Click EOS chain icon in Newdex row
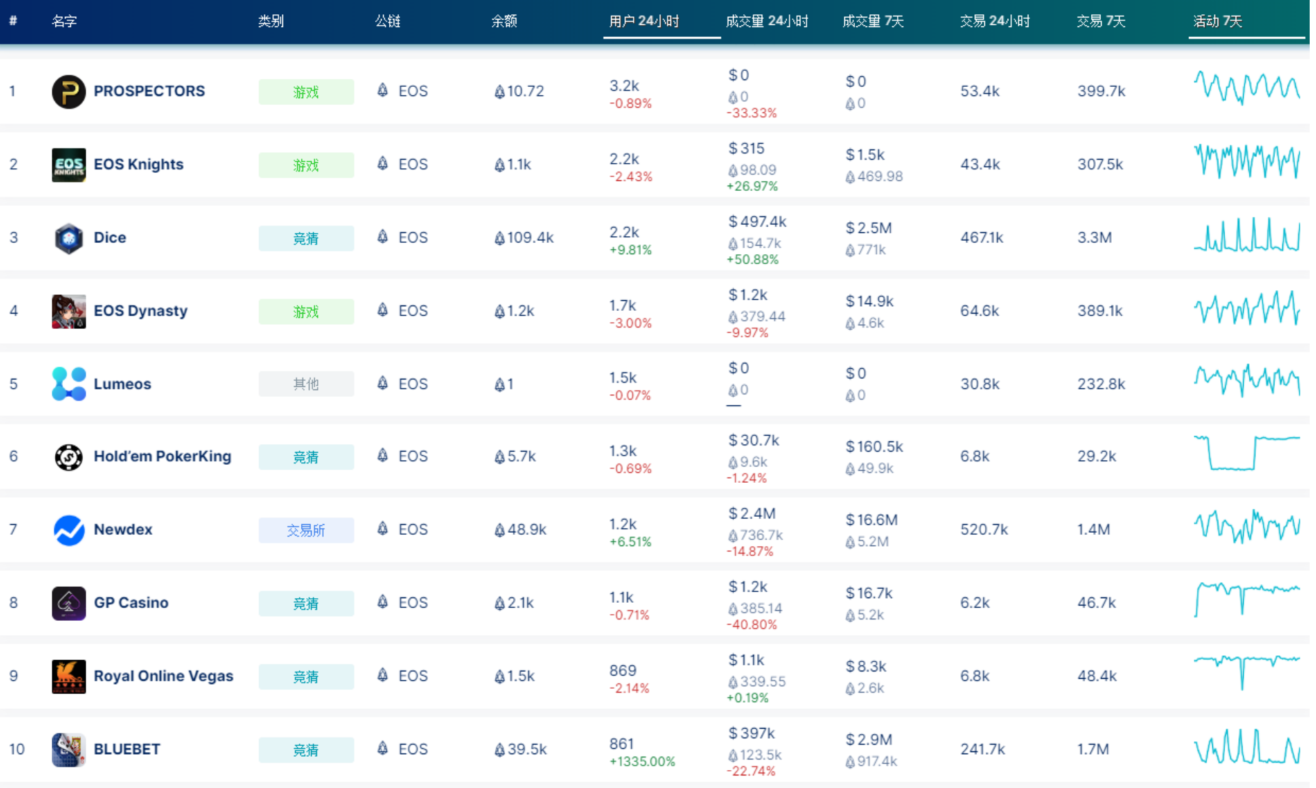Image resolution: width=1316 pixels, height=788 pixels. 382,529
